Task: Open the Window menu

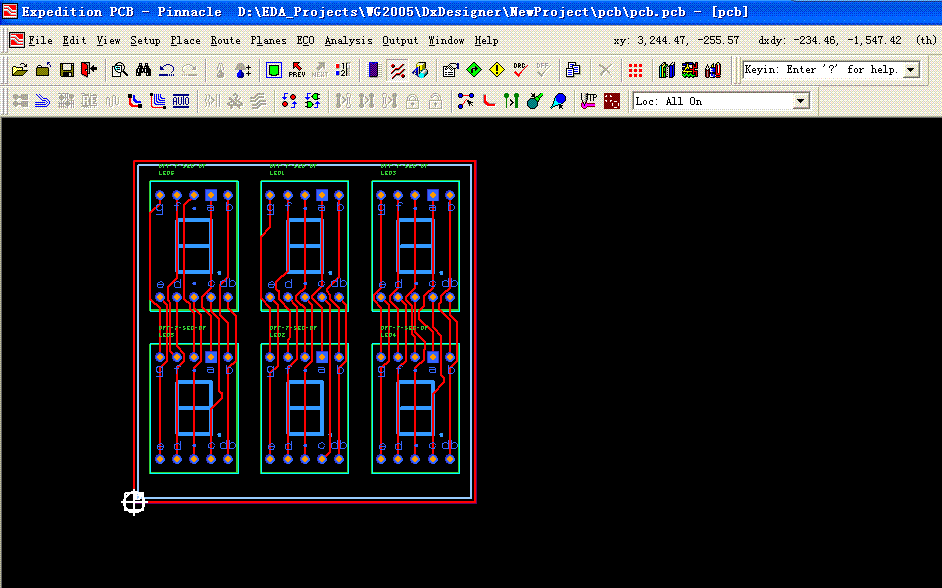Action: pos(446,40)
